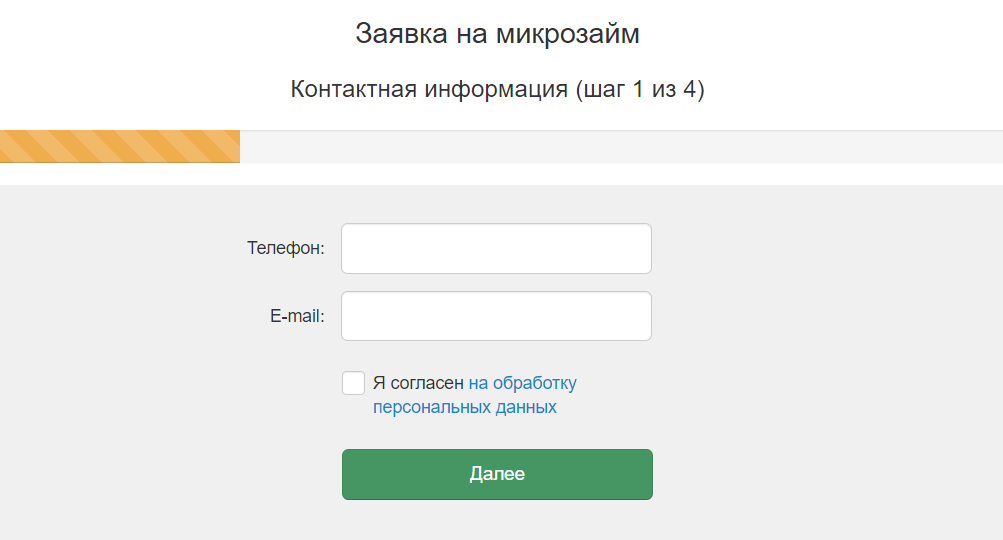The image size is (1003, 540).
Task: Tick the Я согласен consent checkbox
Action: pos(353,383)
